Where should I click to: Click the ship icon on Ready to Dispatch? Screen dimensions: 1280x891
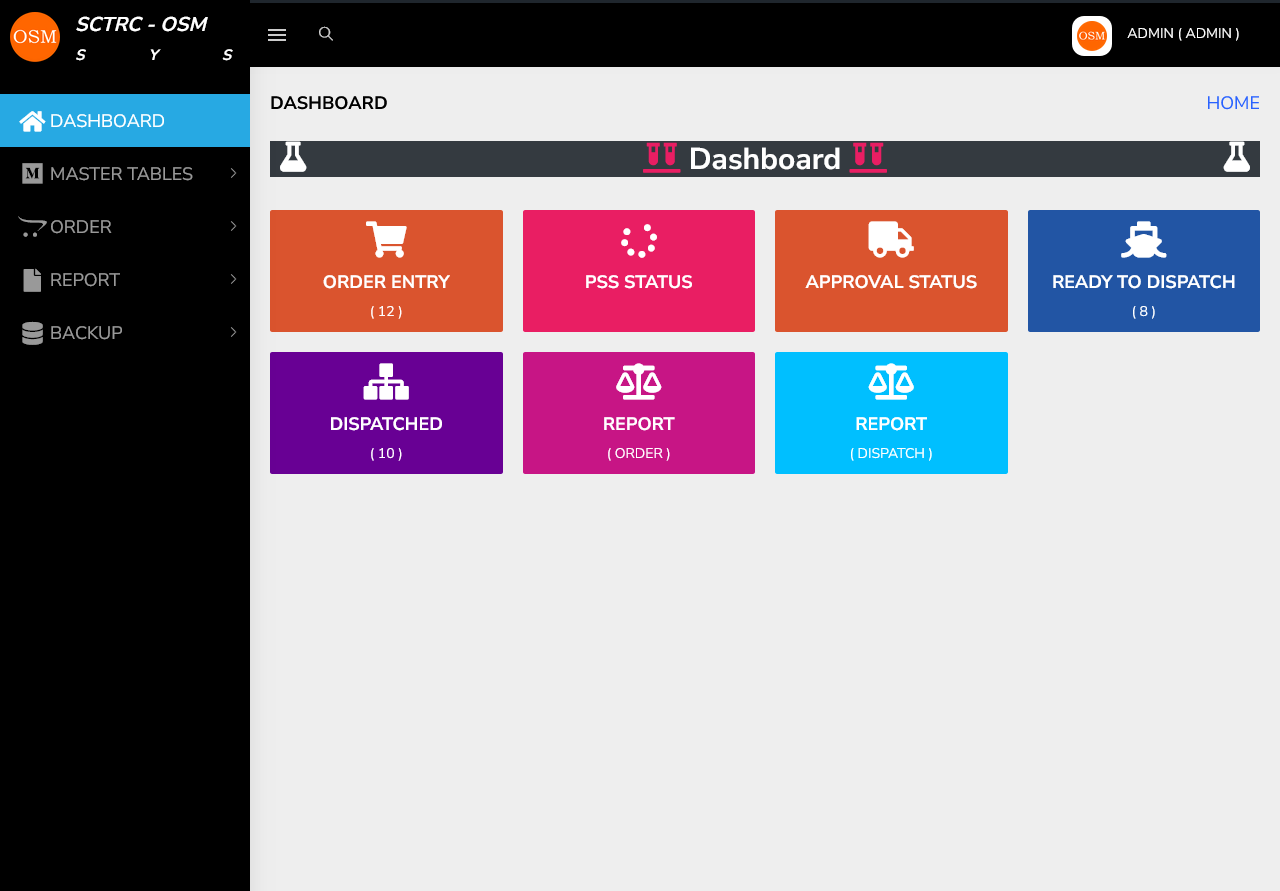pyautogui.click(x=1143, y=240)
